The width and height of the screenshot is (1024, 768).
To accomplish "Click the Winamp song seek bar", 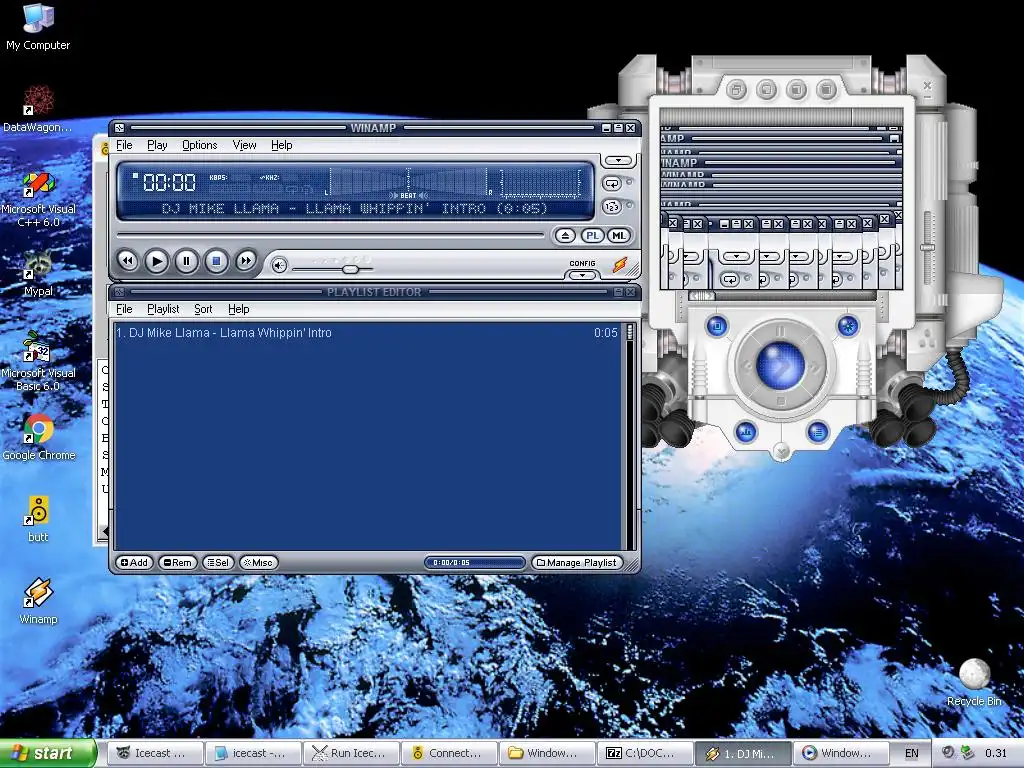I will [x=330, y=234].
